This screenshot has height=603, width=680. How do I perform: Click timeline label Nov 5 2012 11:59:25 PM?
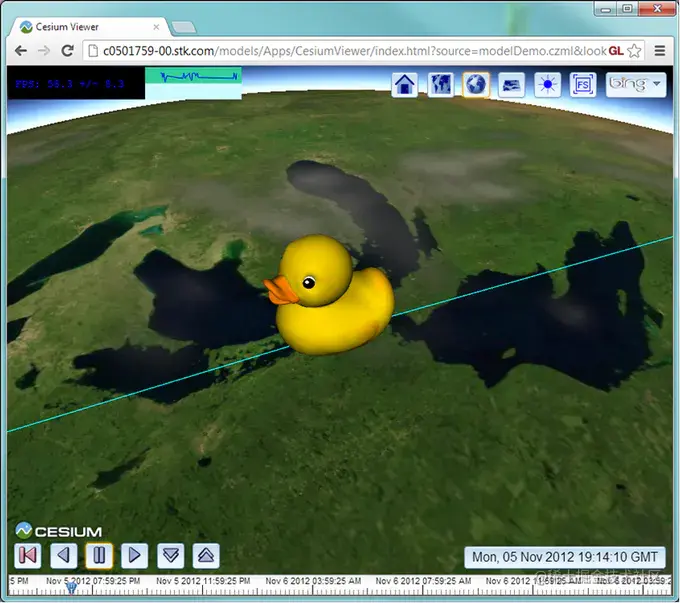203,580
